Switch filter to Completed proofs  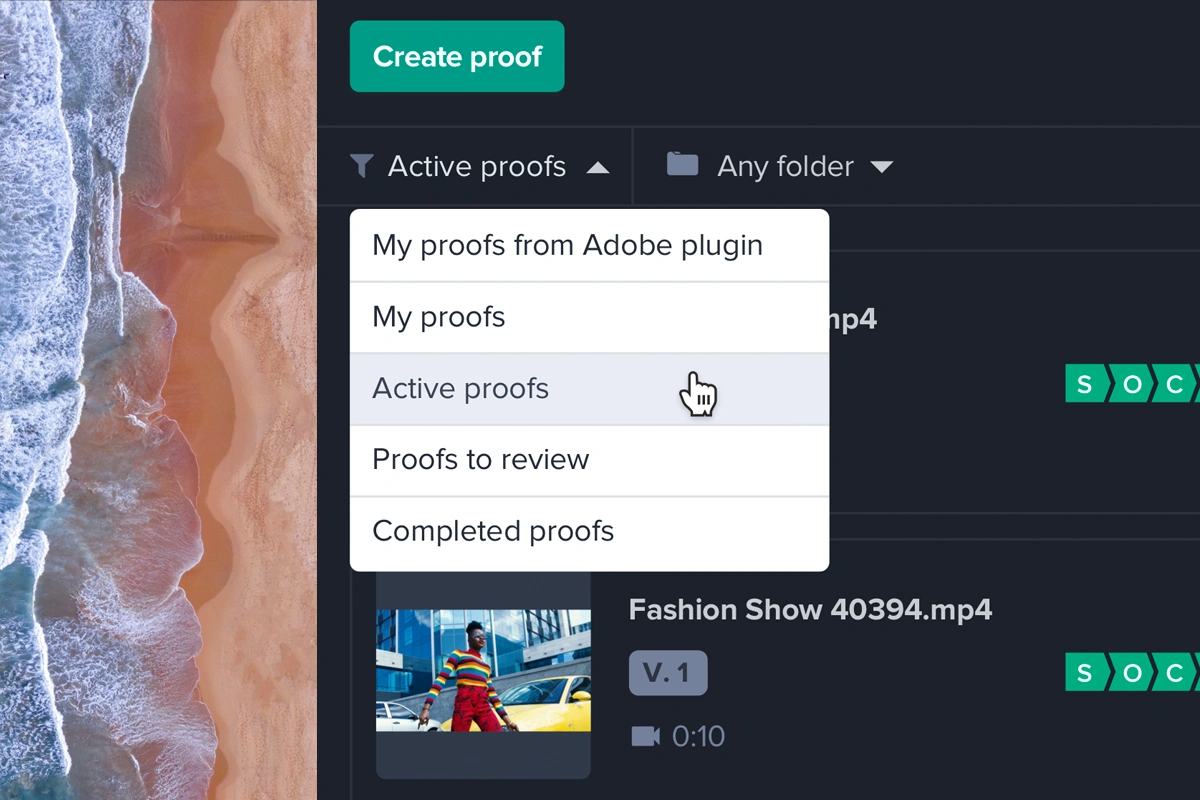(x=493, y=531)
